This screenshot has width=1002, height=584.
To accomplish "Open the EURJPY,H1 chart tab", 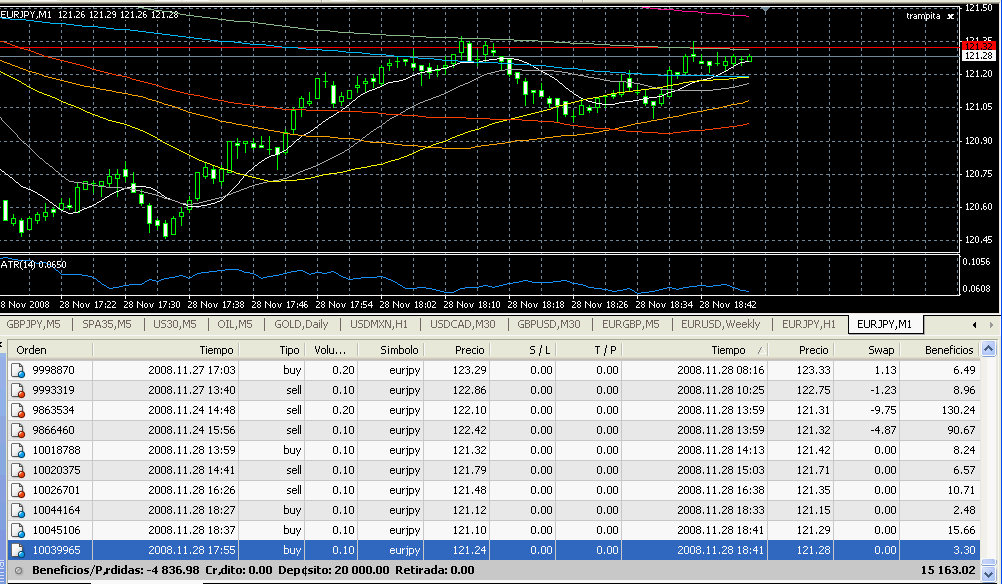I will click(808, 324).
